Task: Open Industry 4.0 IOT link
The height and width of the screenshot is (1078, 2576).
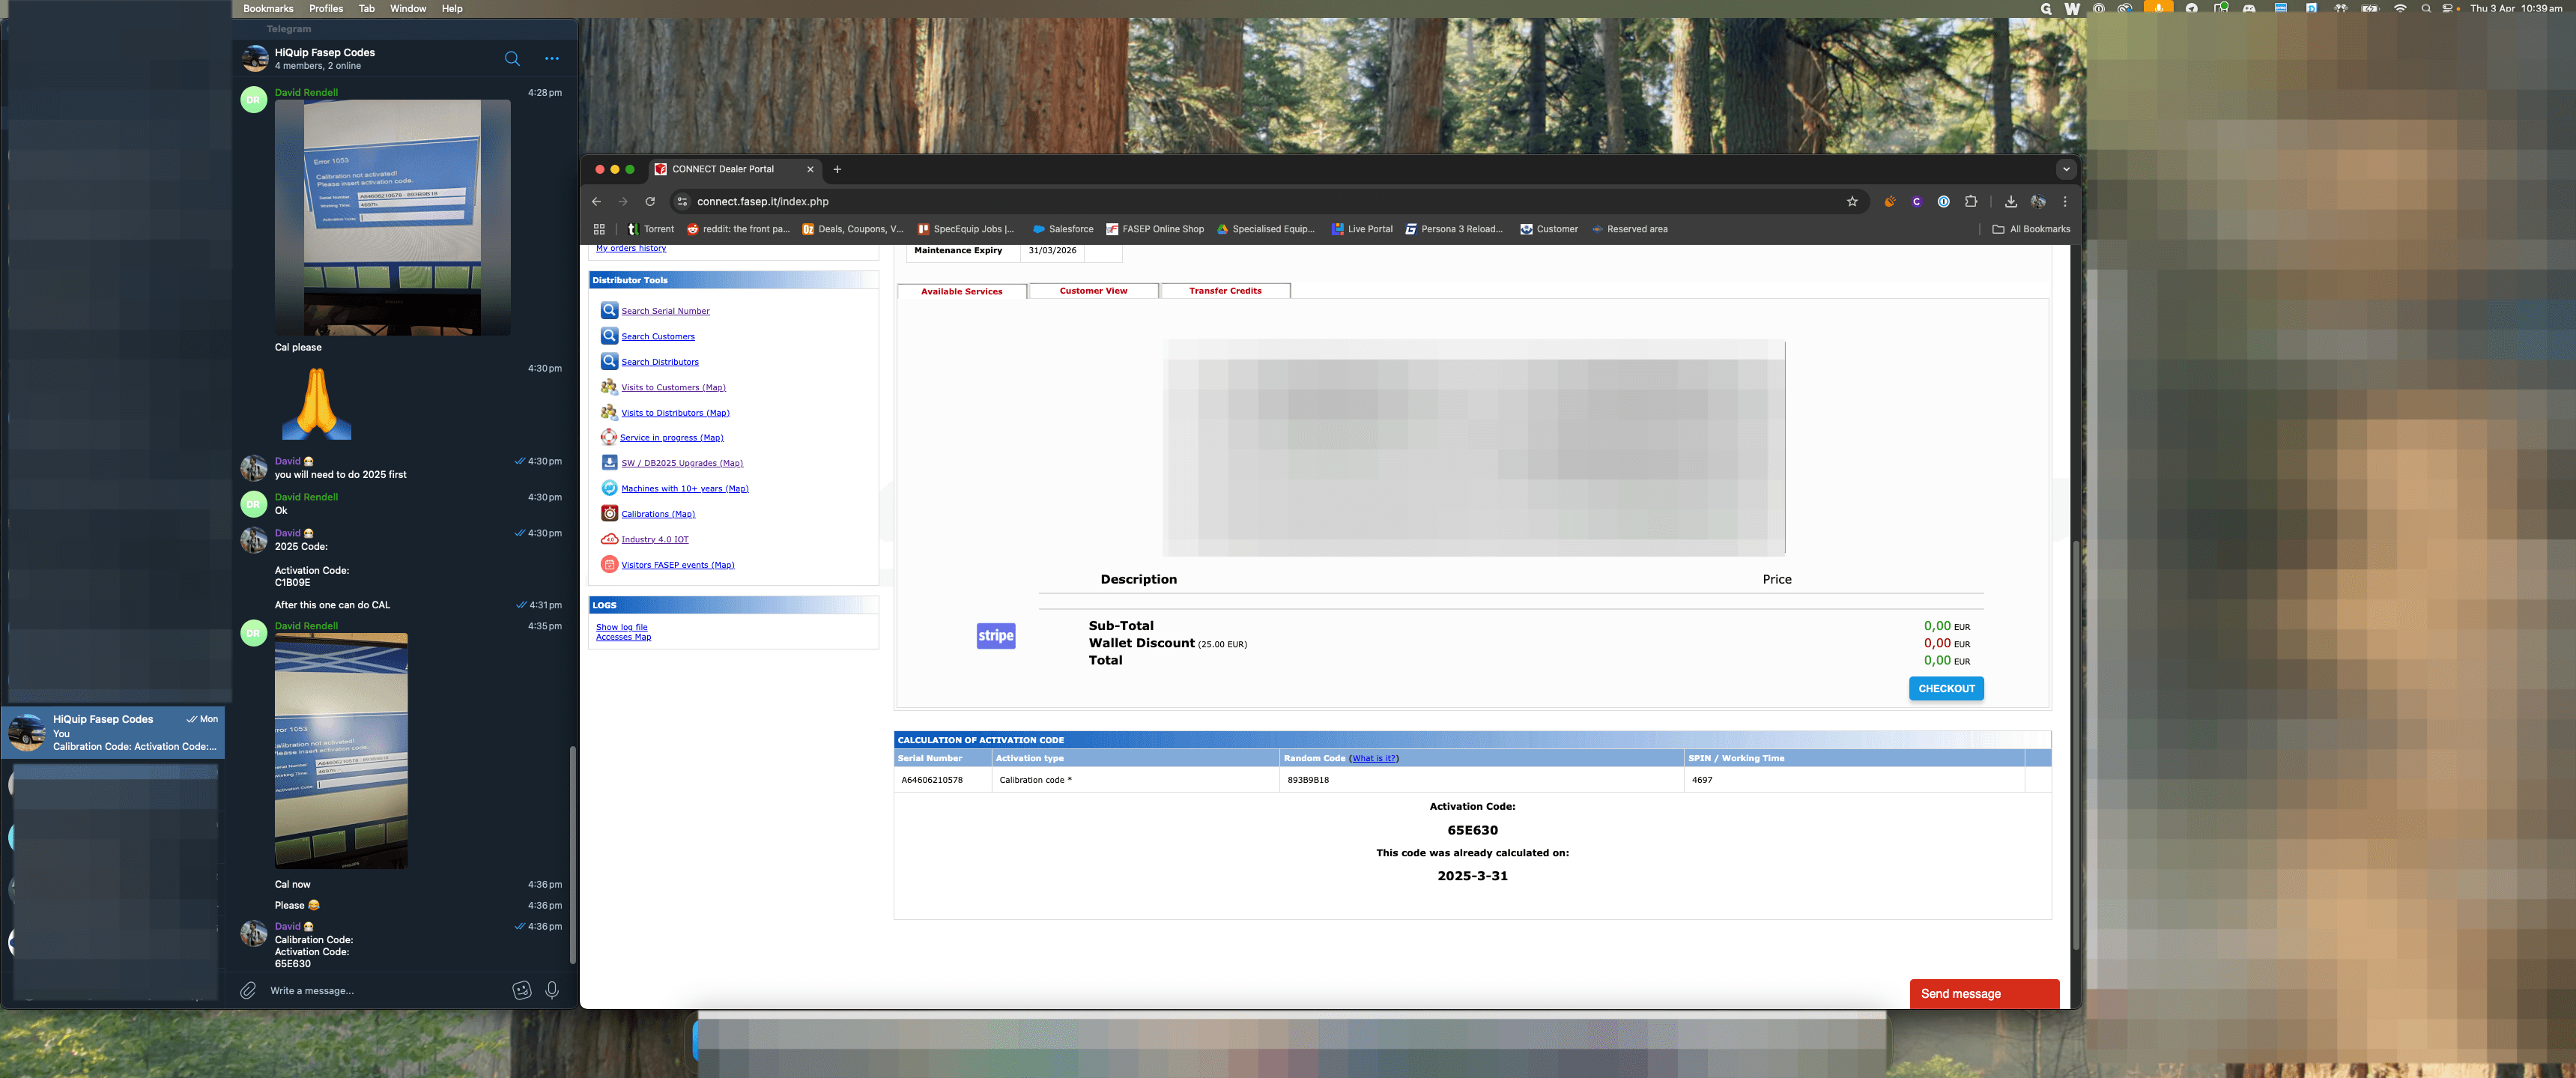Action: click(x=655, y=539)
